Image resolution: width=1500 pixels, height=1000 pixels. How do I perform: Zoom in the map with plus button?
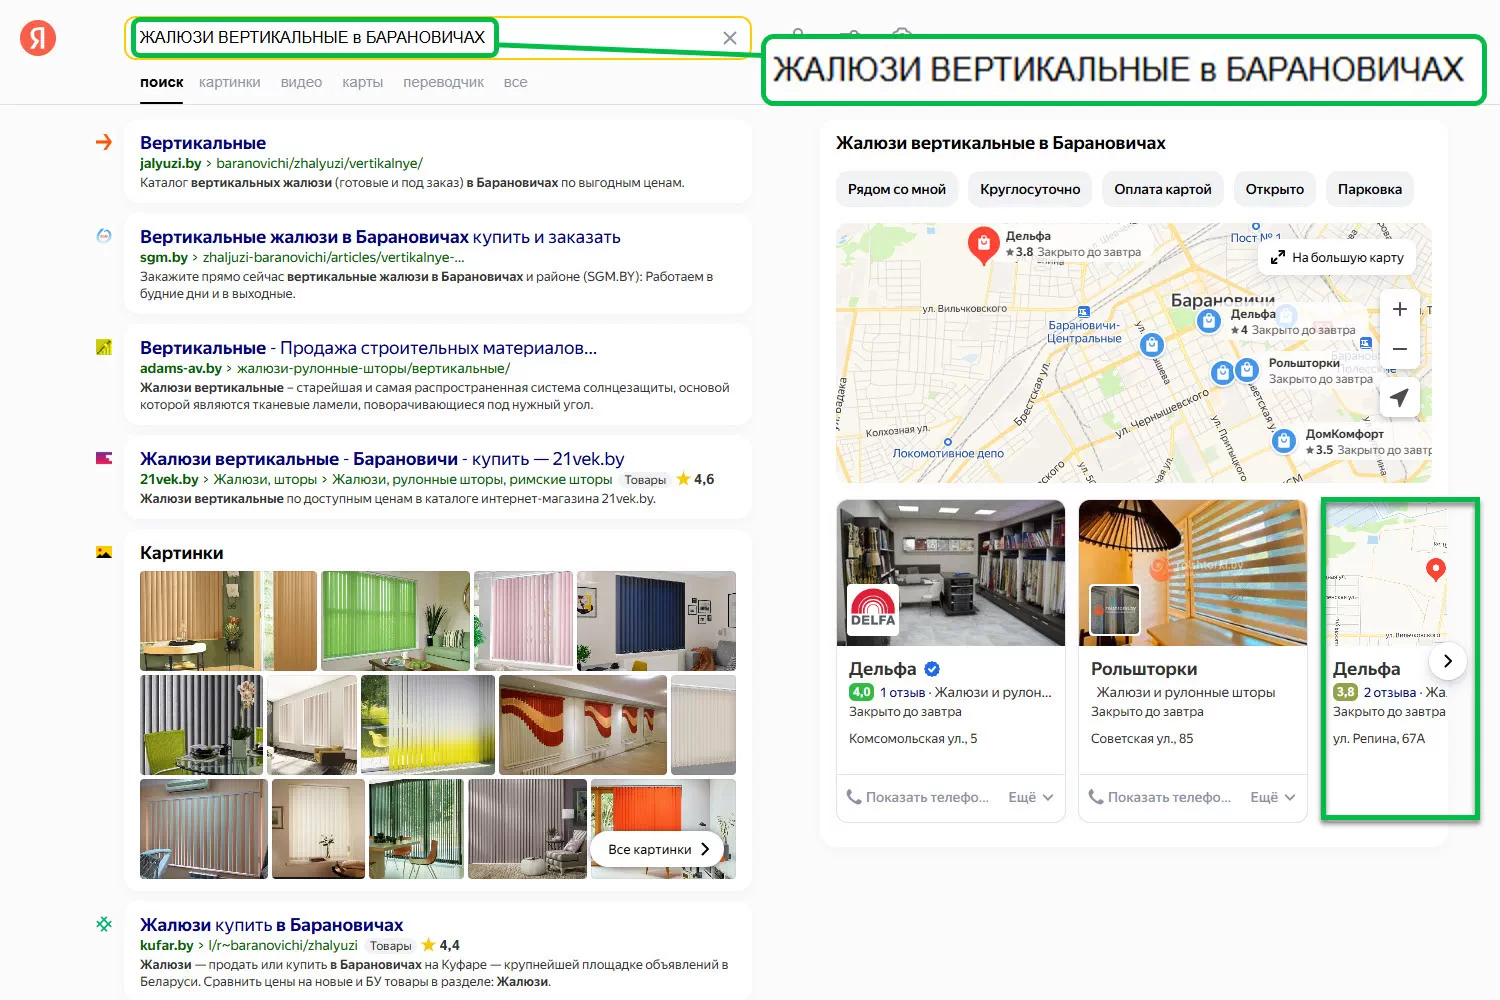1400,309
